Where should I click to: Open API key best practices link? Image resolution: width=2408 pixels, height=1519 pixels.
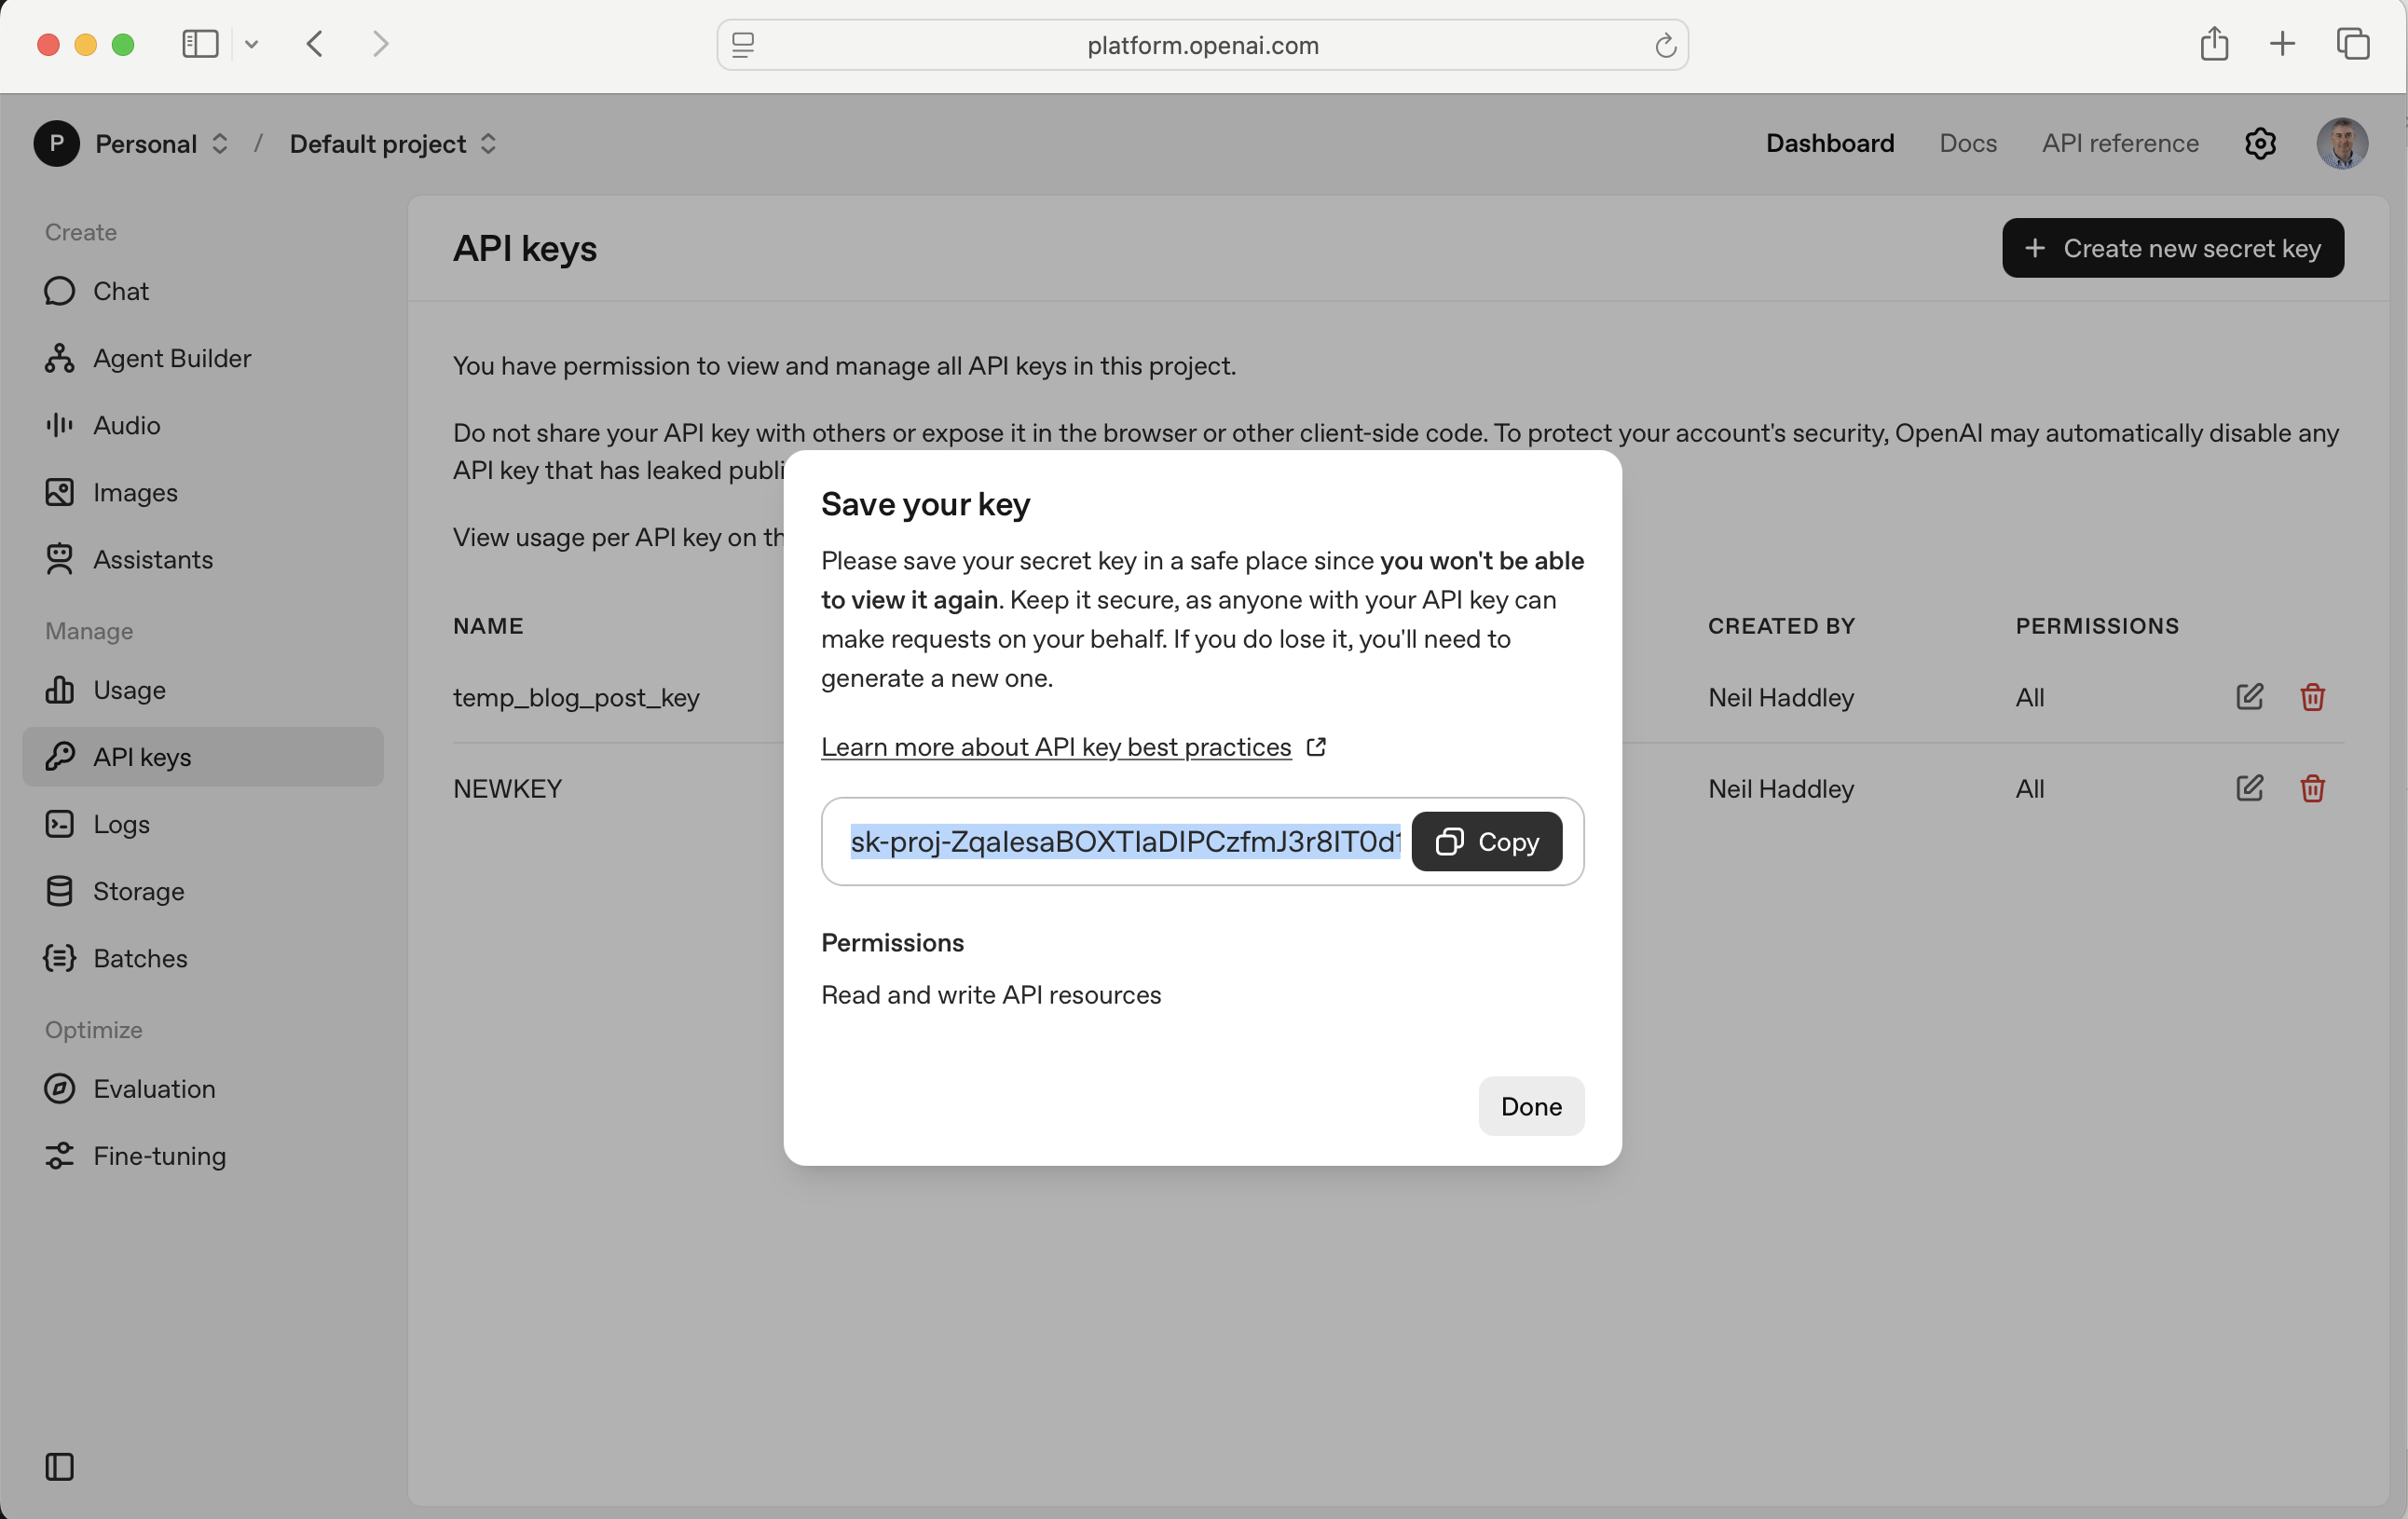click(1056, 747)
